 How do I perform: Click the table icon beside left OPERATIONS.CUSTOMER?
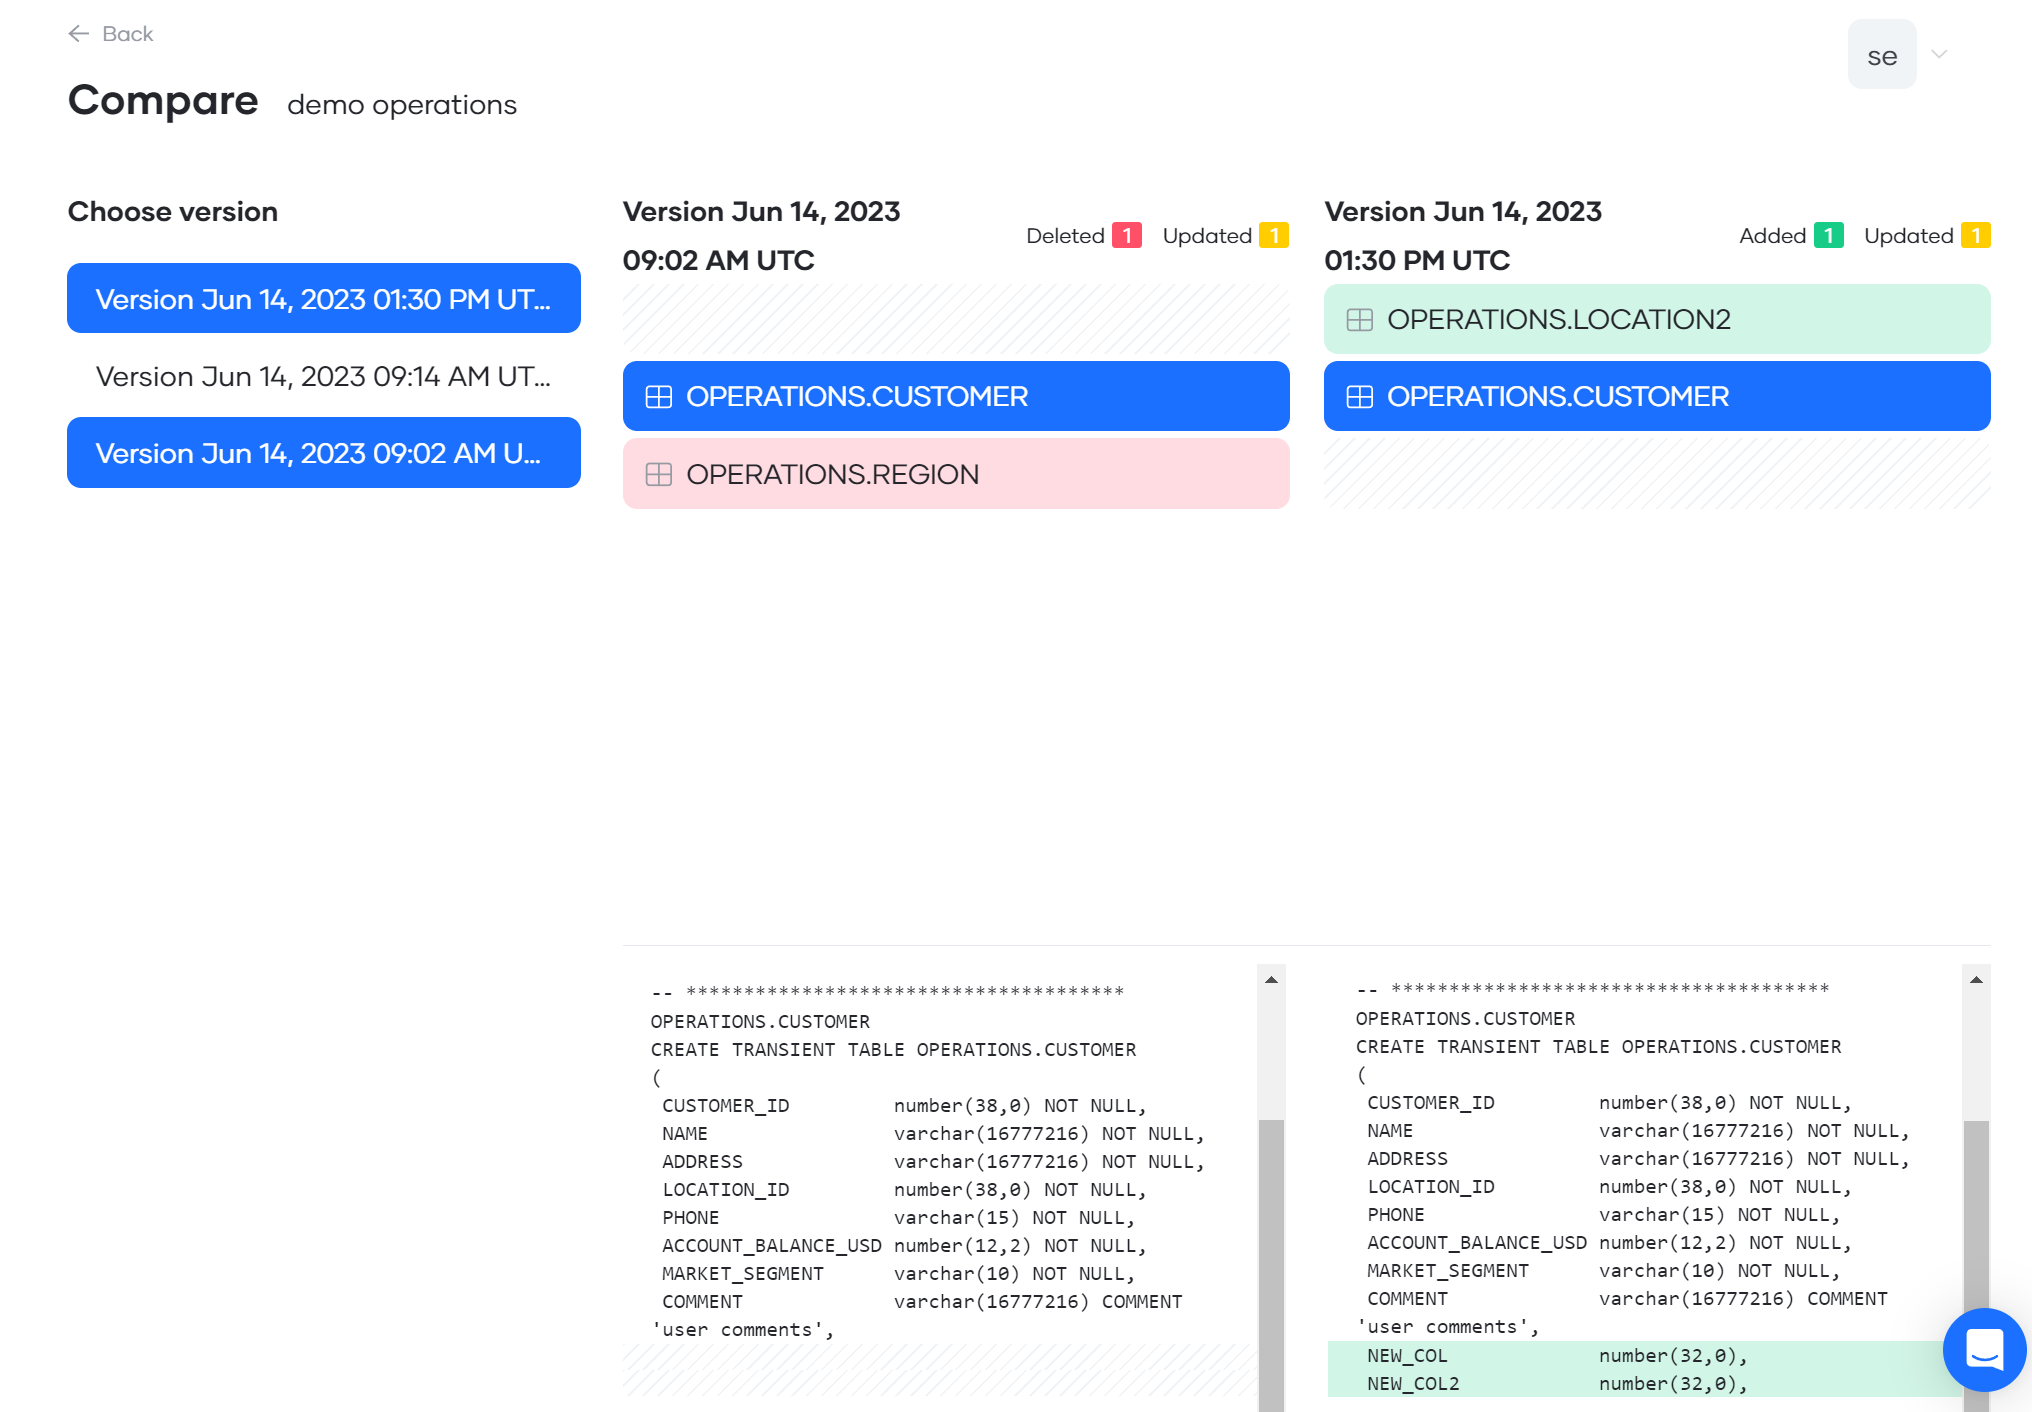pyautogui.click(x=659, y=397)
